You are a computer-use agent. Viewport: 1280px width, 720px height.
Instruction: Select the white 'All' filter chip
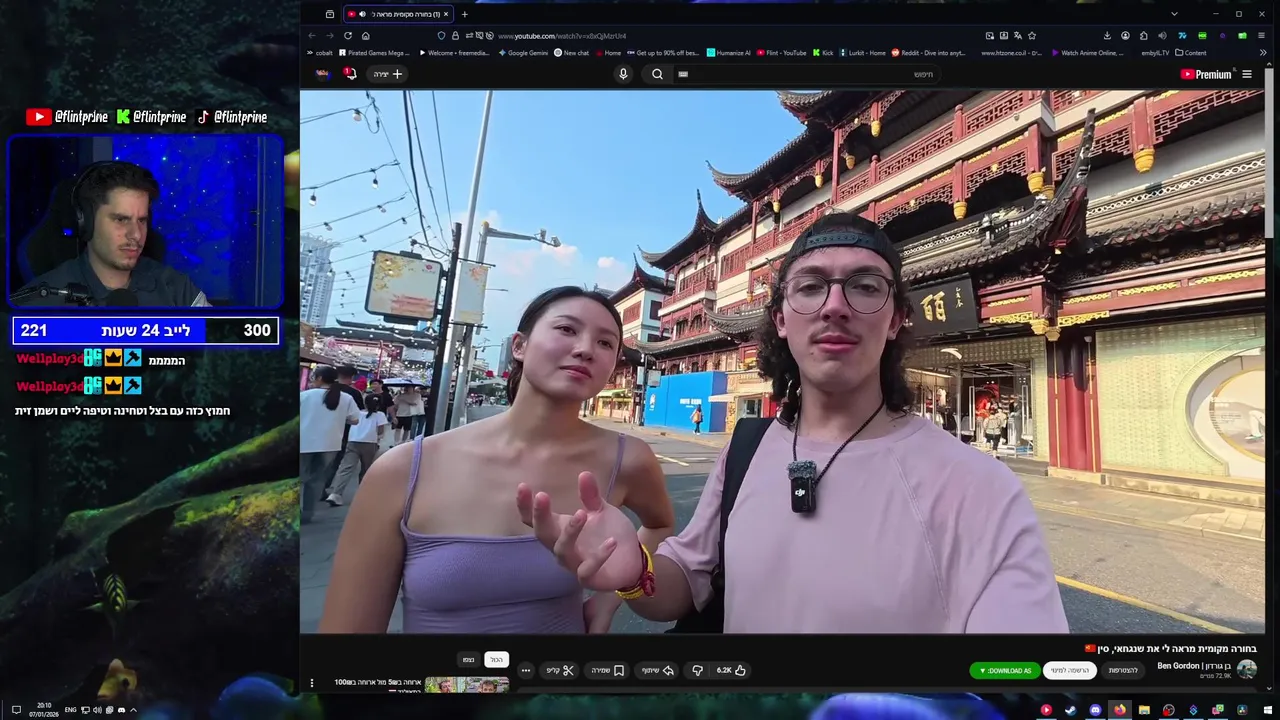tap(497, 659)
